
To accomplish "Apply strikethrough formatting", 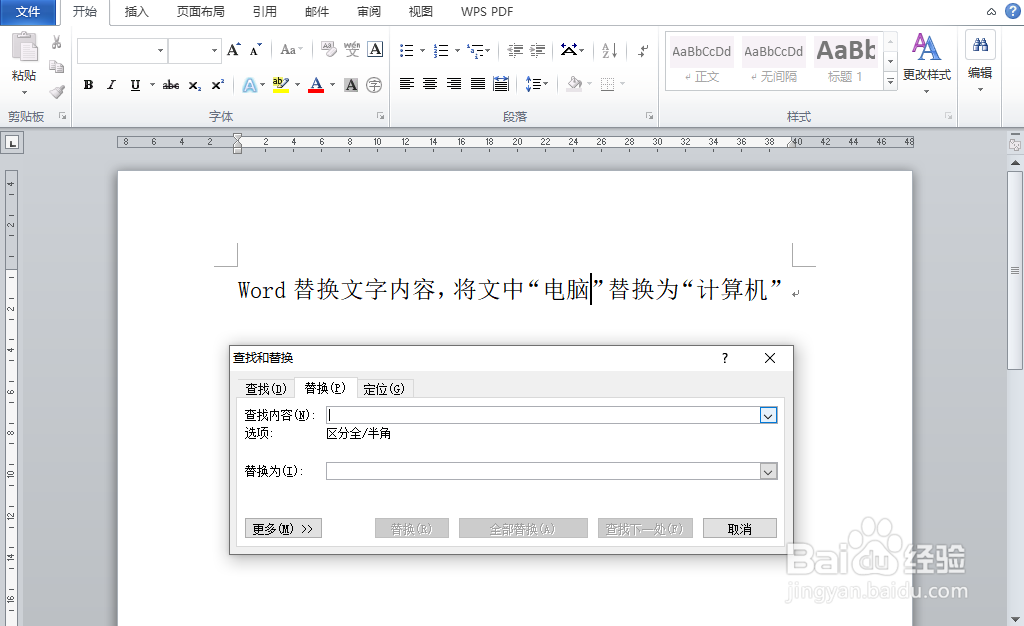I will coord(171,85).
